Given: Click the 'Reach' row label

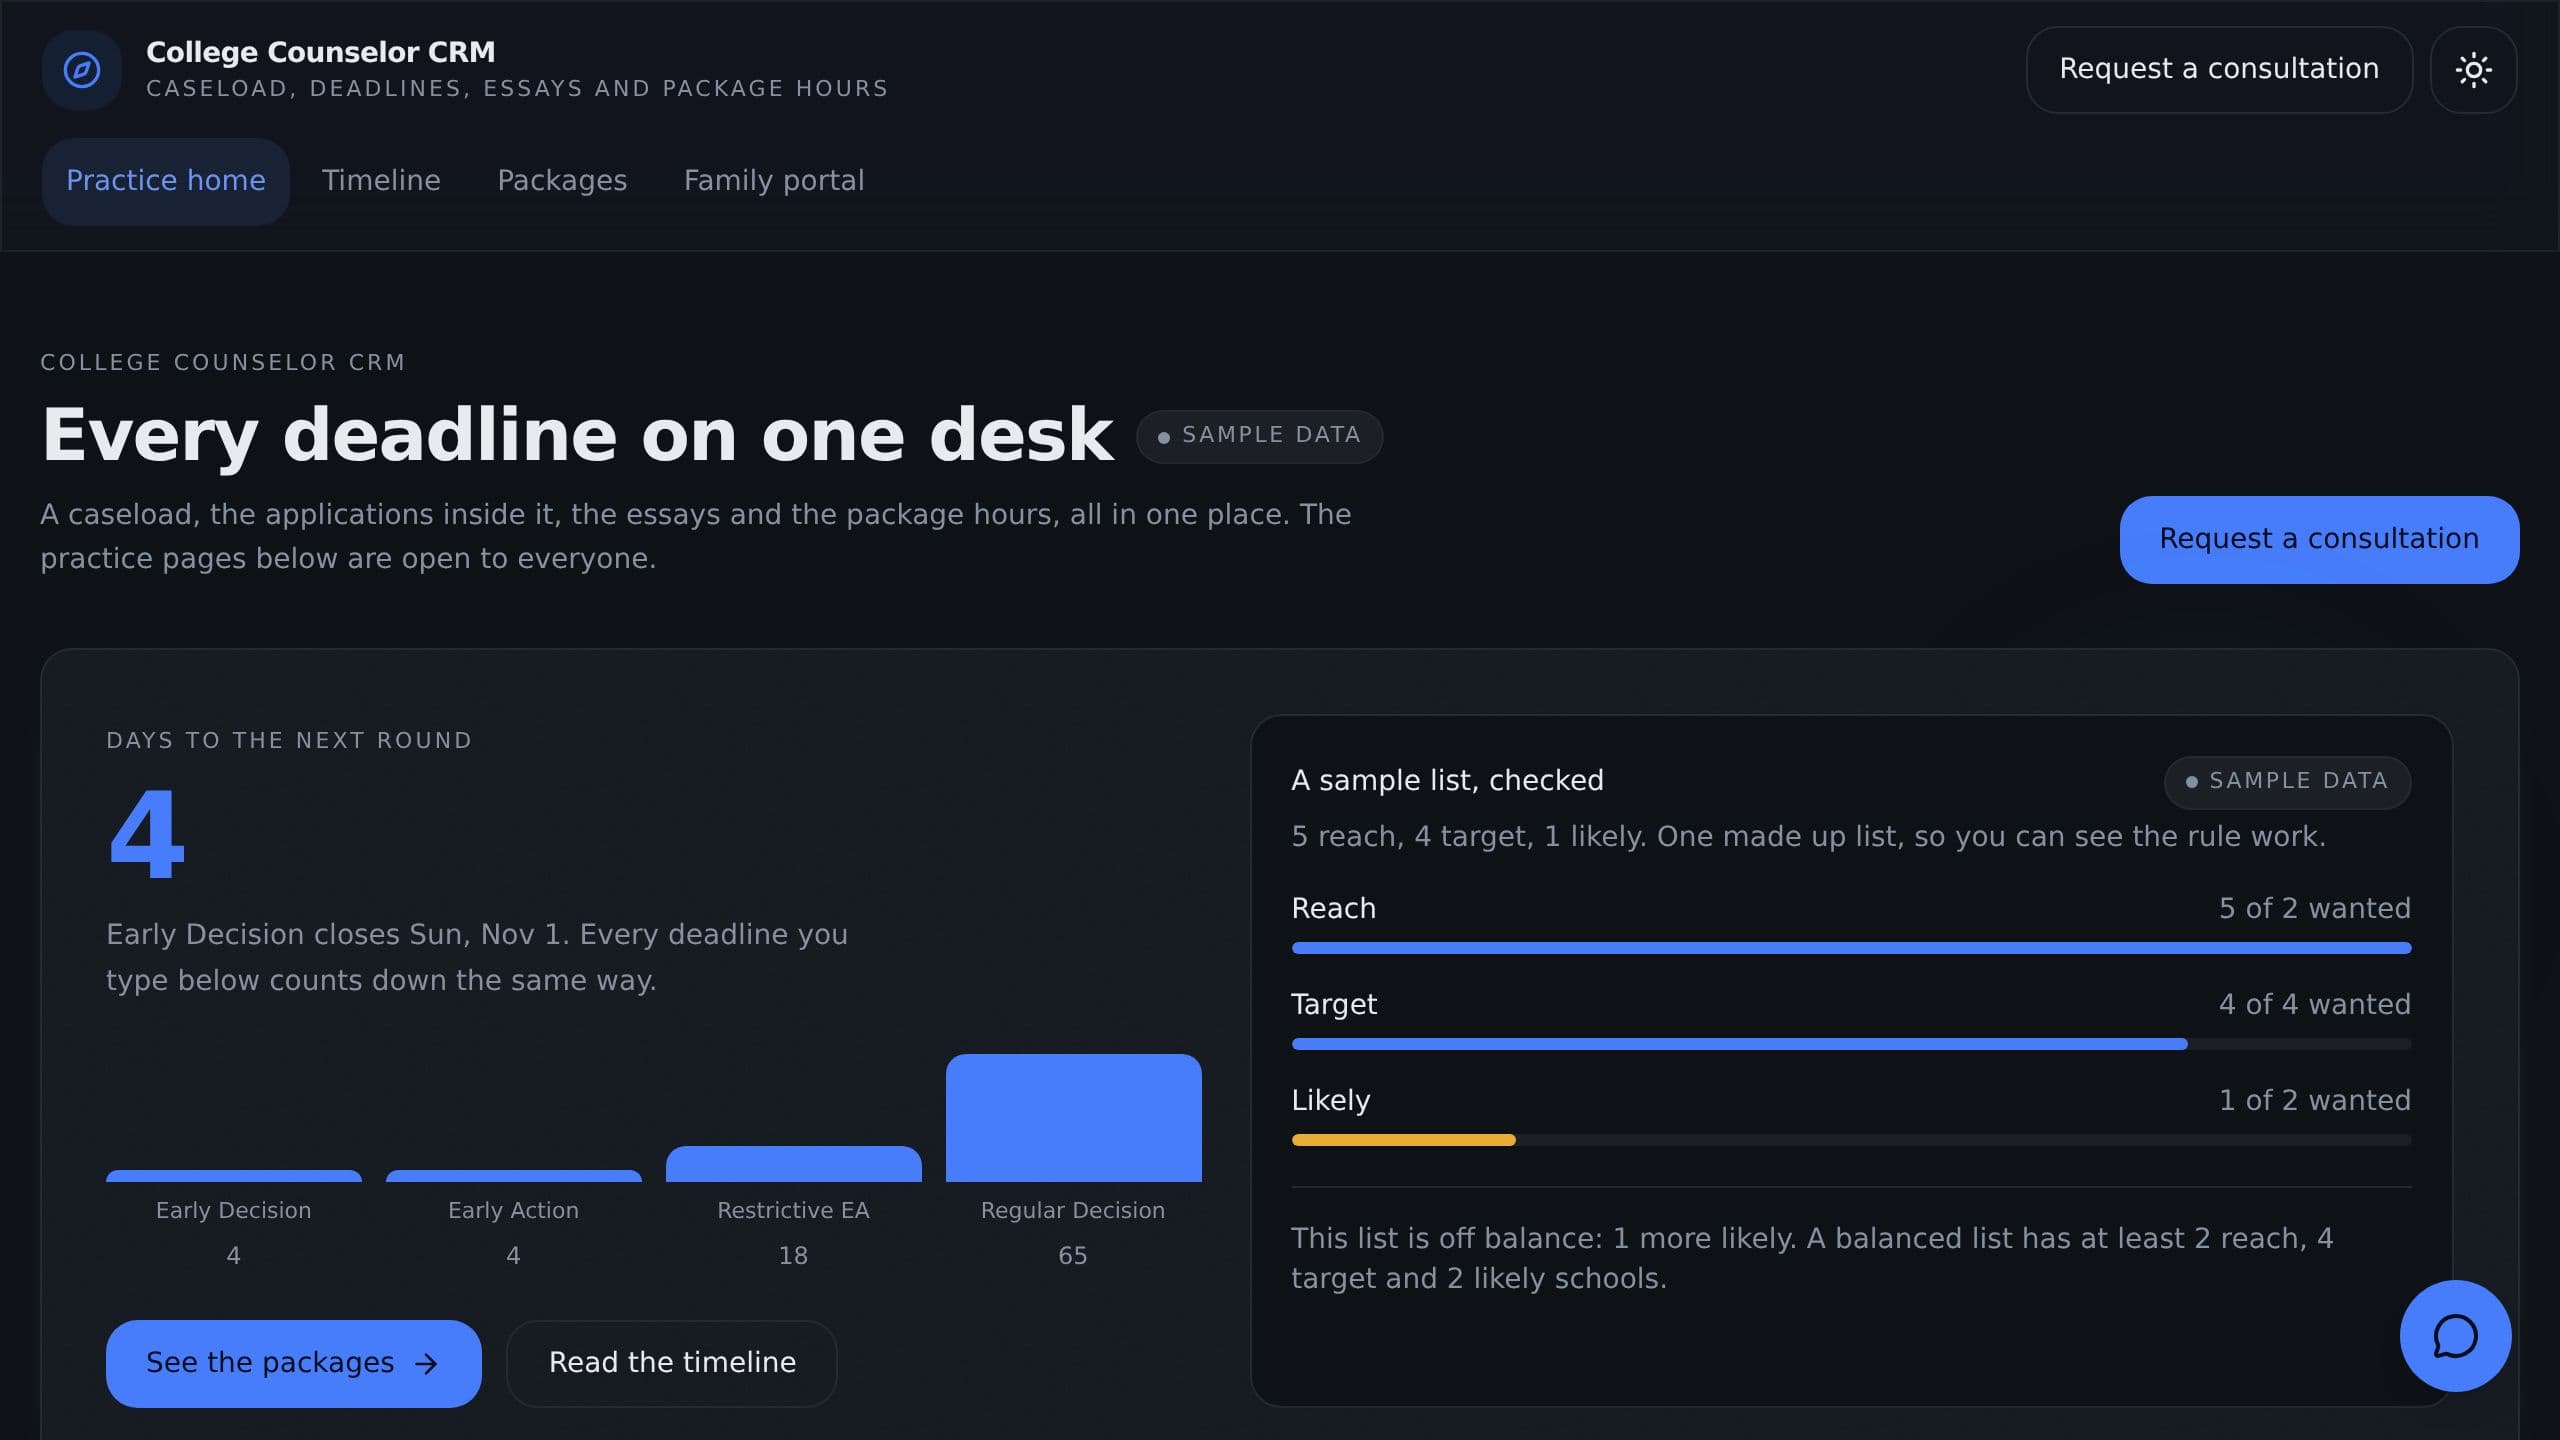Looking at the screenshot, I should click(1334, 908).
